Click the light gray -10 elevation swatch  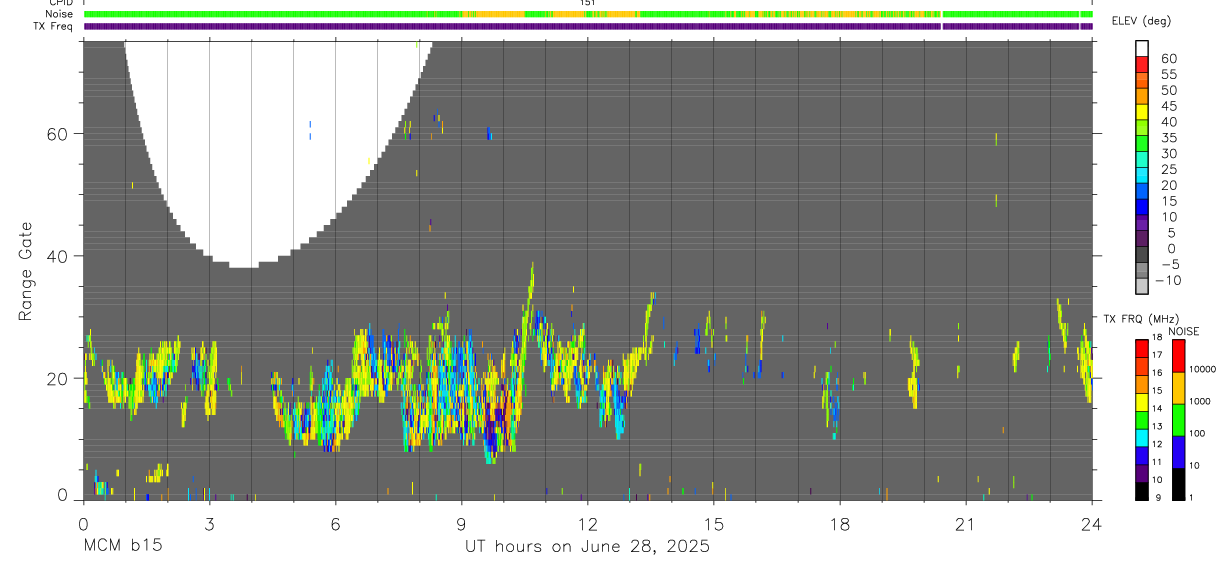point(1141,286)
